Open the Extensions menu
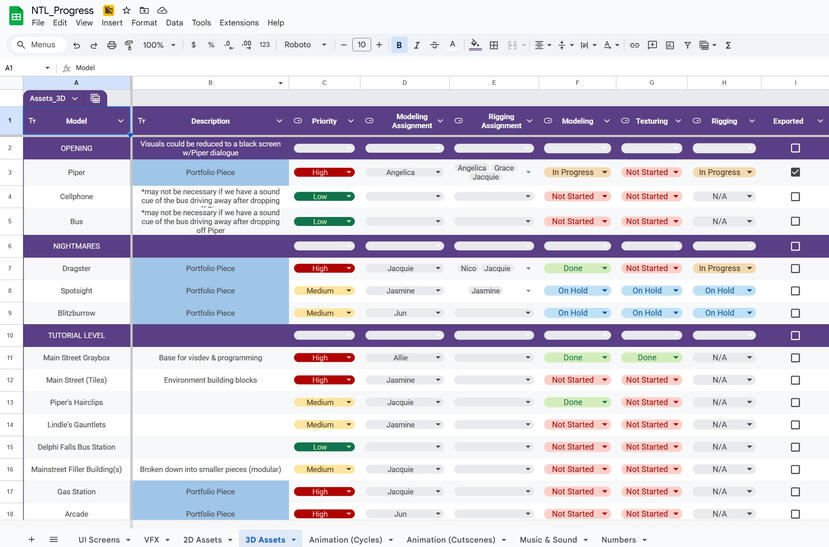The height and width of the screenshot is (547, 829). pyautogui.click(x=239, y=22)
